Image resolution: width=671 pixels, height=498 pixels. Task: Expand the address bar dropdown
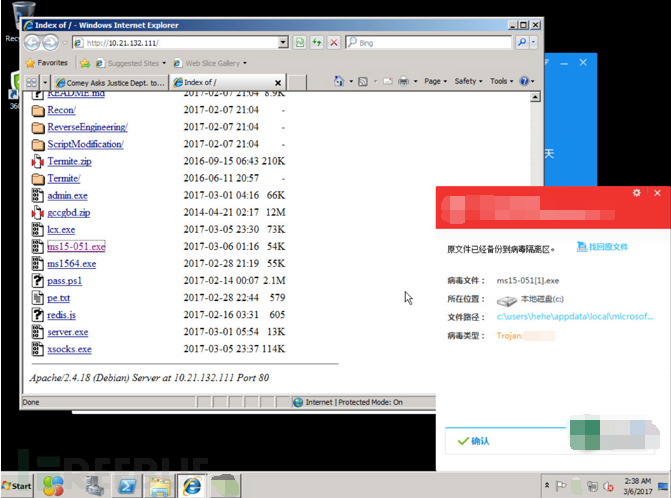pos(283,42)
